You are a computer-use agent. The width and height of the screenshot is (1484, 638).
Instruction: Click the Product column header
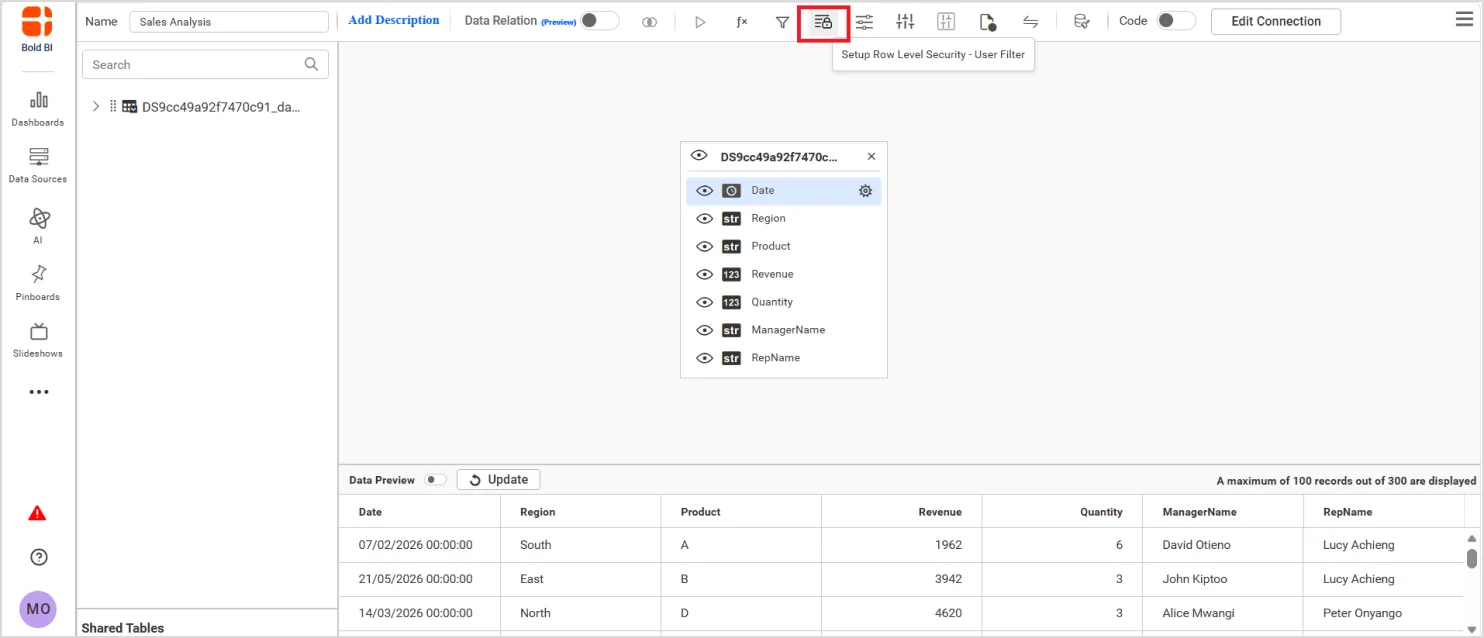[x=741, y=512]
